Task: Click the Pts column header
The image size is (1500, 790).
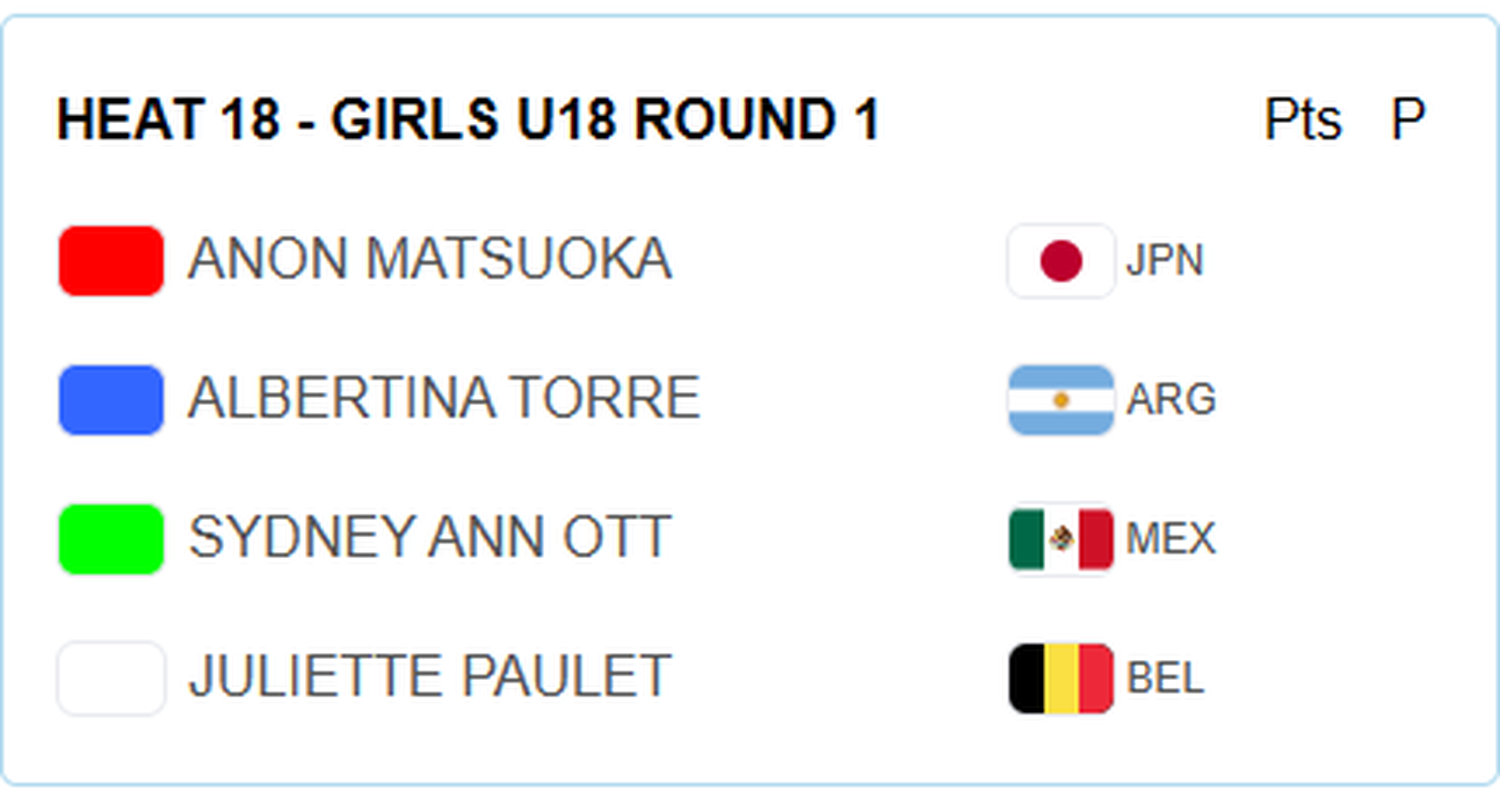Action: click(1302, 120)
